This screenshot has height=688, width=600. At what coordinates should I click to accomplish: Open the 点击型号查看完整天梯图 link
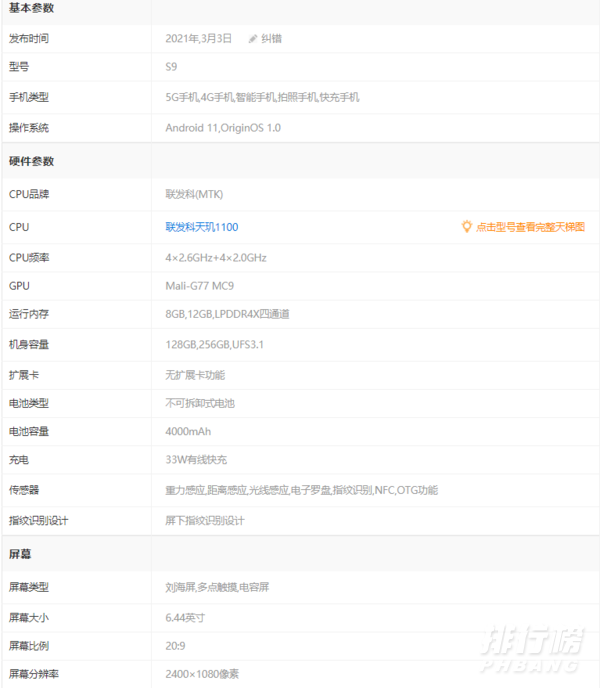530,227
